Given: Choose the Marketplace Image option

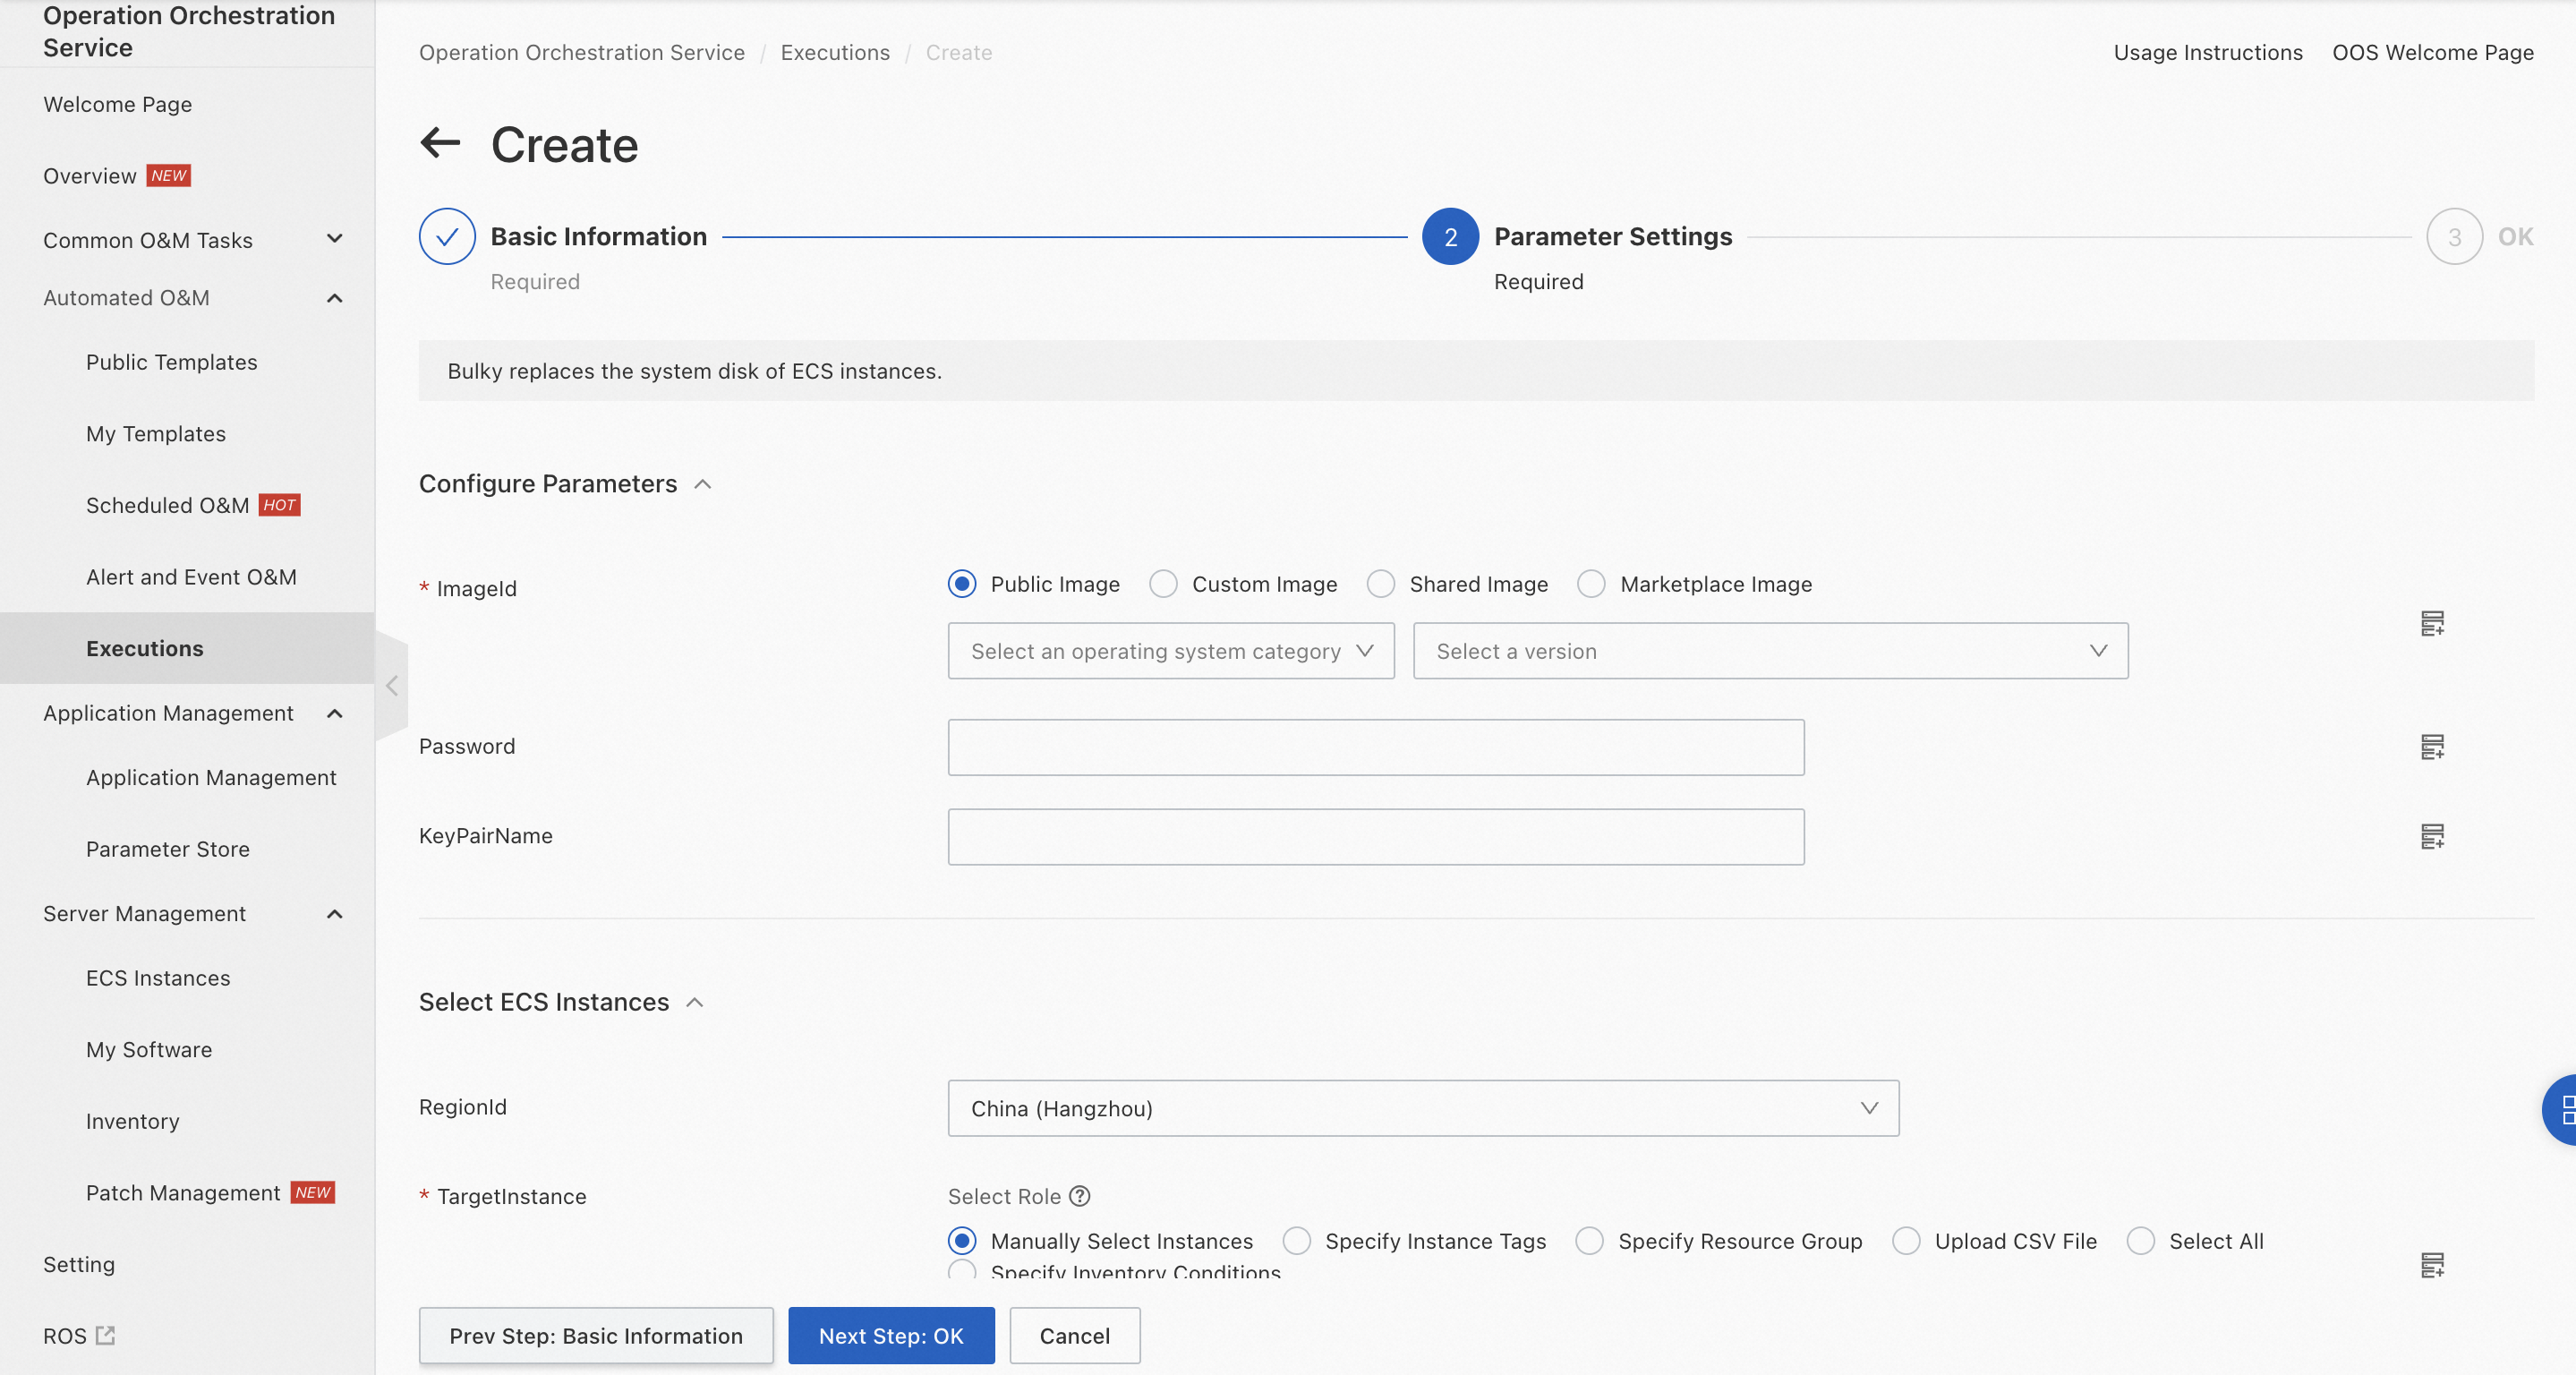Looking at the screenshot, I should pyautogui.click(x=1591, y=584).
